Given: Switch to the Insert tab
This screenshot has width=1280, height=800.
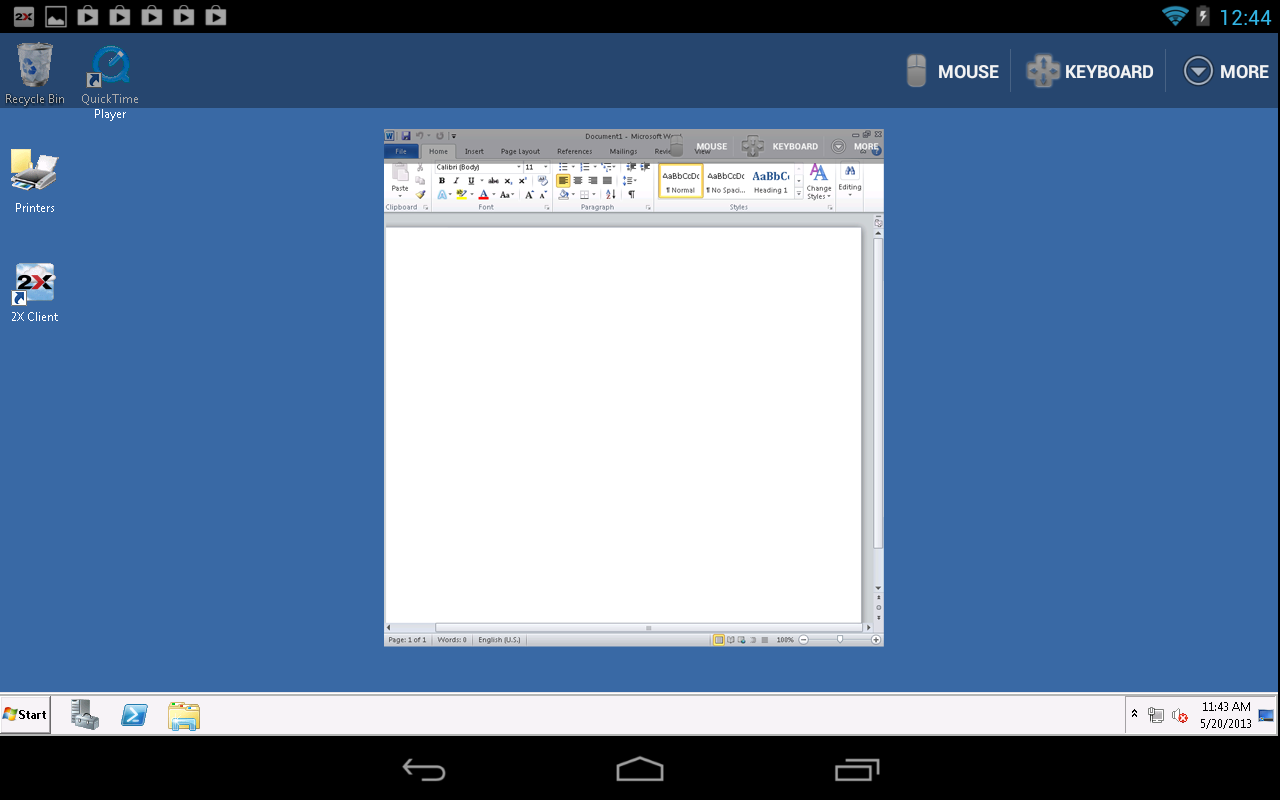Looking at the screenshot, I should pyautogui.click(x=474, y=151).
